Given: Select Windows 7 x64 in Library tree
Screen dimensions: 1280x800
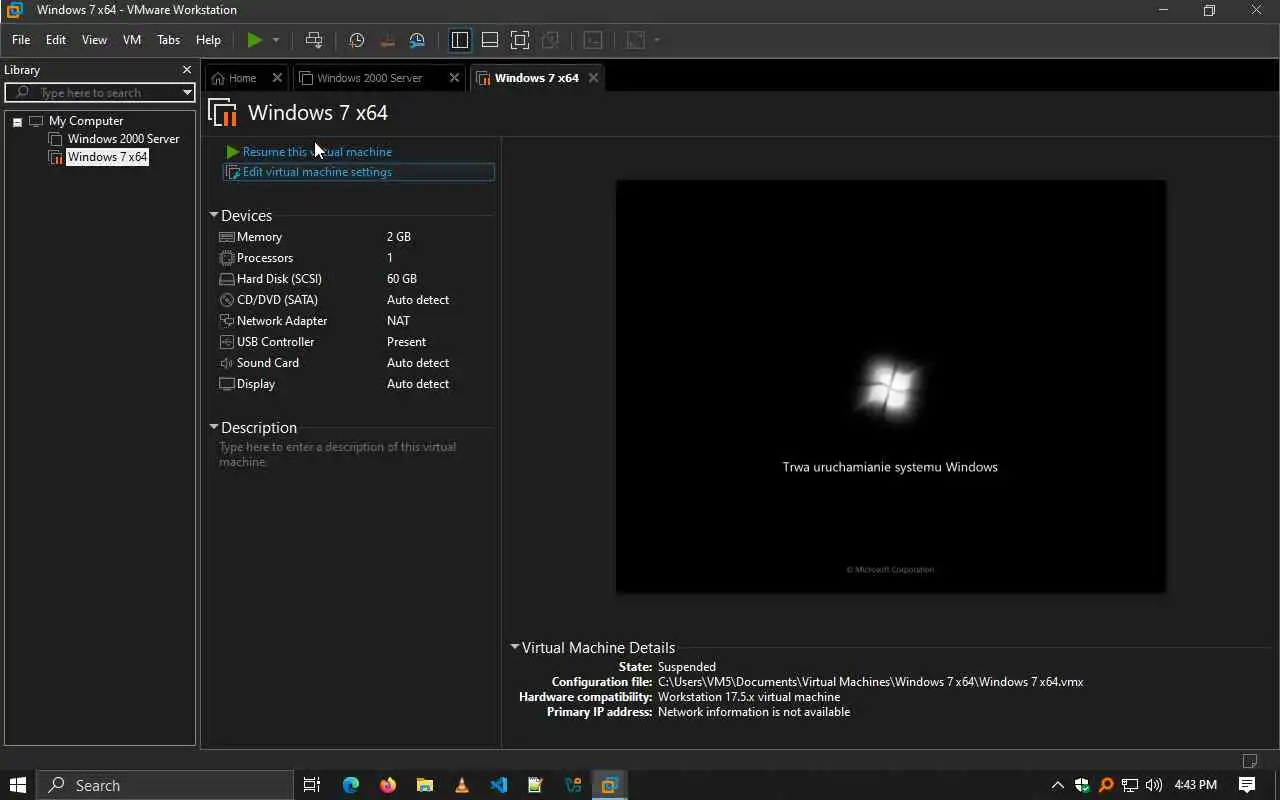Looking at the screenshot, I should (x=107, y=157).
